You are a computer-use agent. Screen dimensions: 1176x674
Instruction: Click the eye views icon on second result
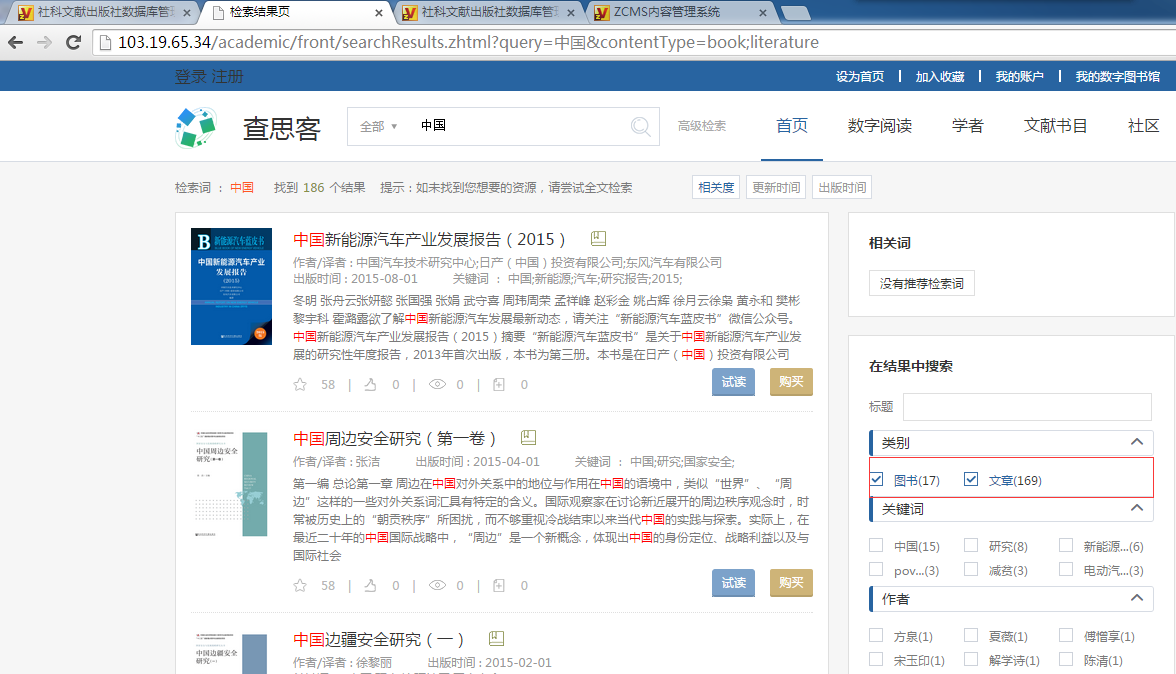(x=437, y=585)
